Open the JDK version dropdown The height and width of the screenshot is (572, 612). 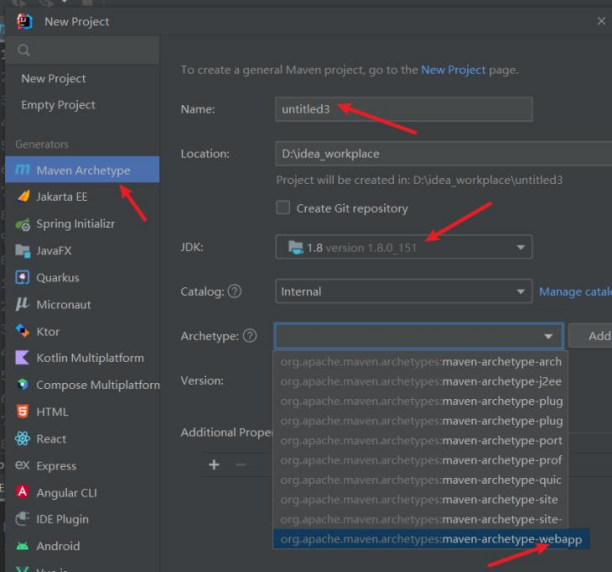[404, 247]
